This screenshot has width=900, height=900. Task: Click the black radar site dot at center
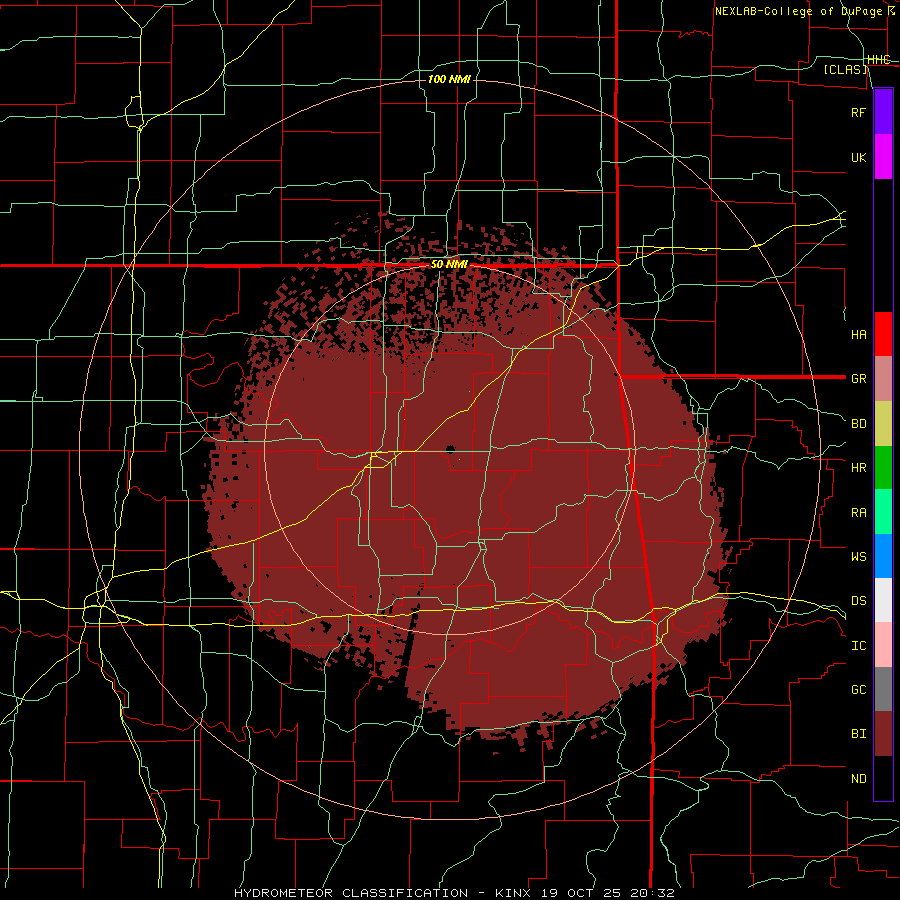click(x=449, y=449)
